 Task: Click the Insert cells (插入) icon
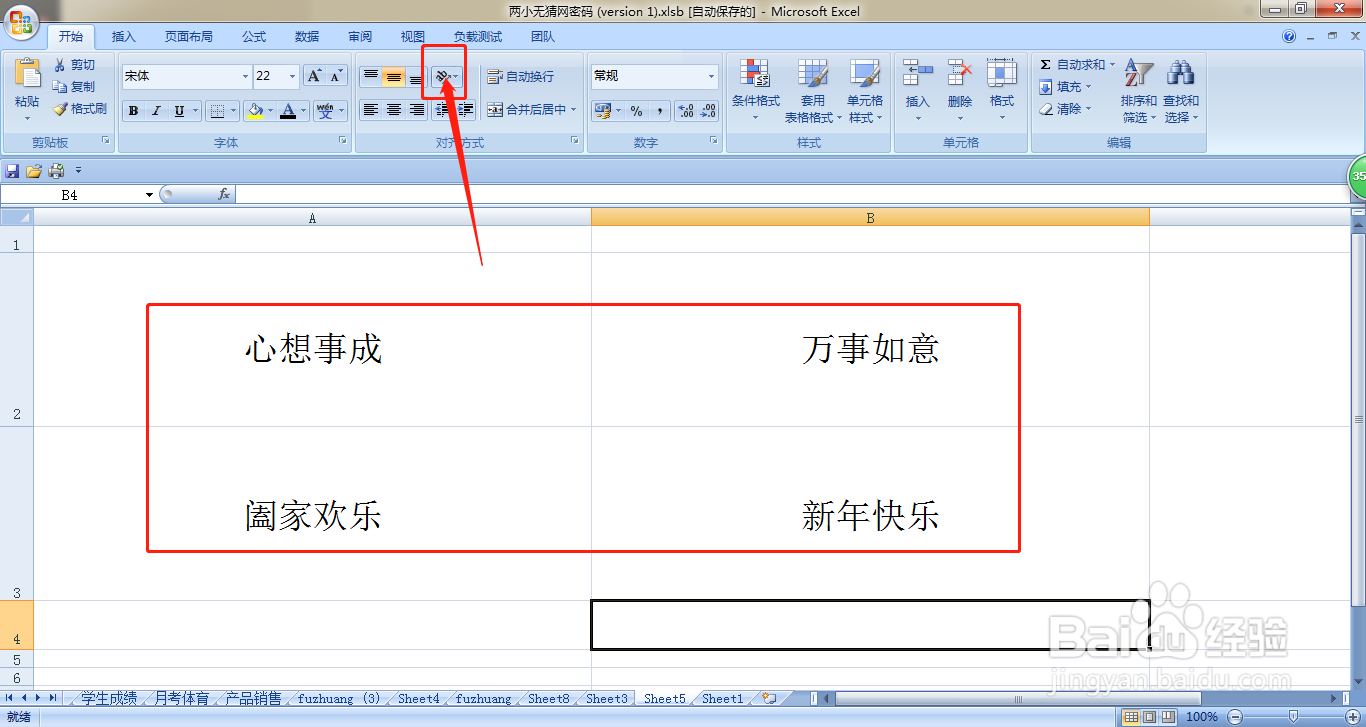pyautogui.click(x=917, y=75)
